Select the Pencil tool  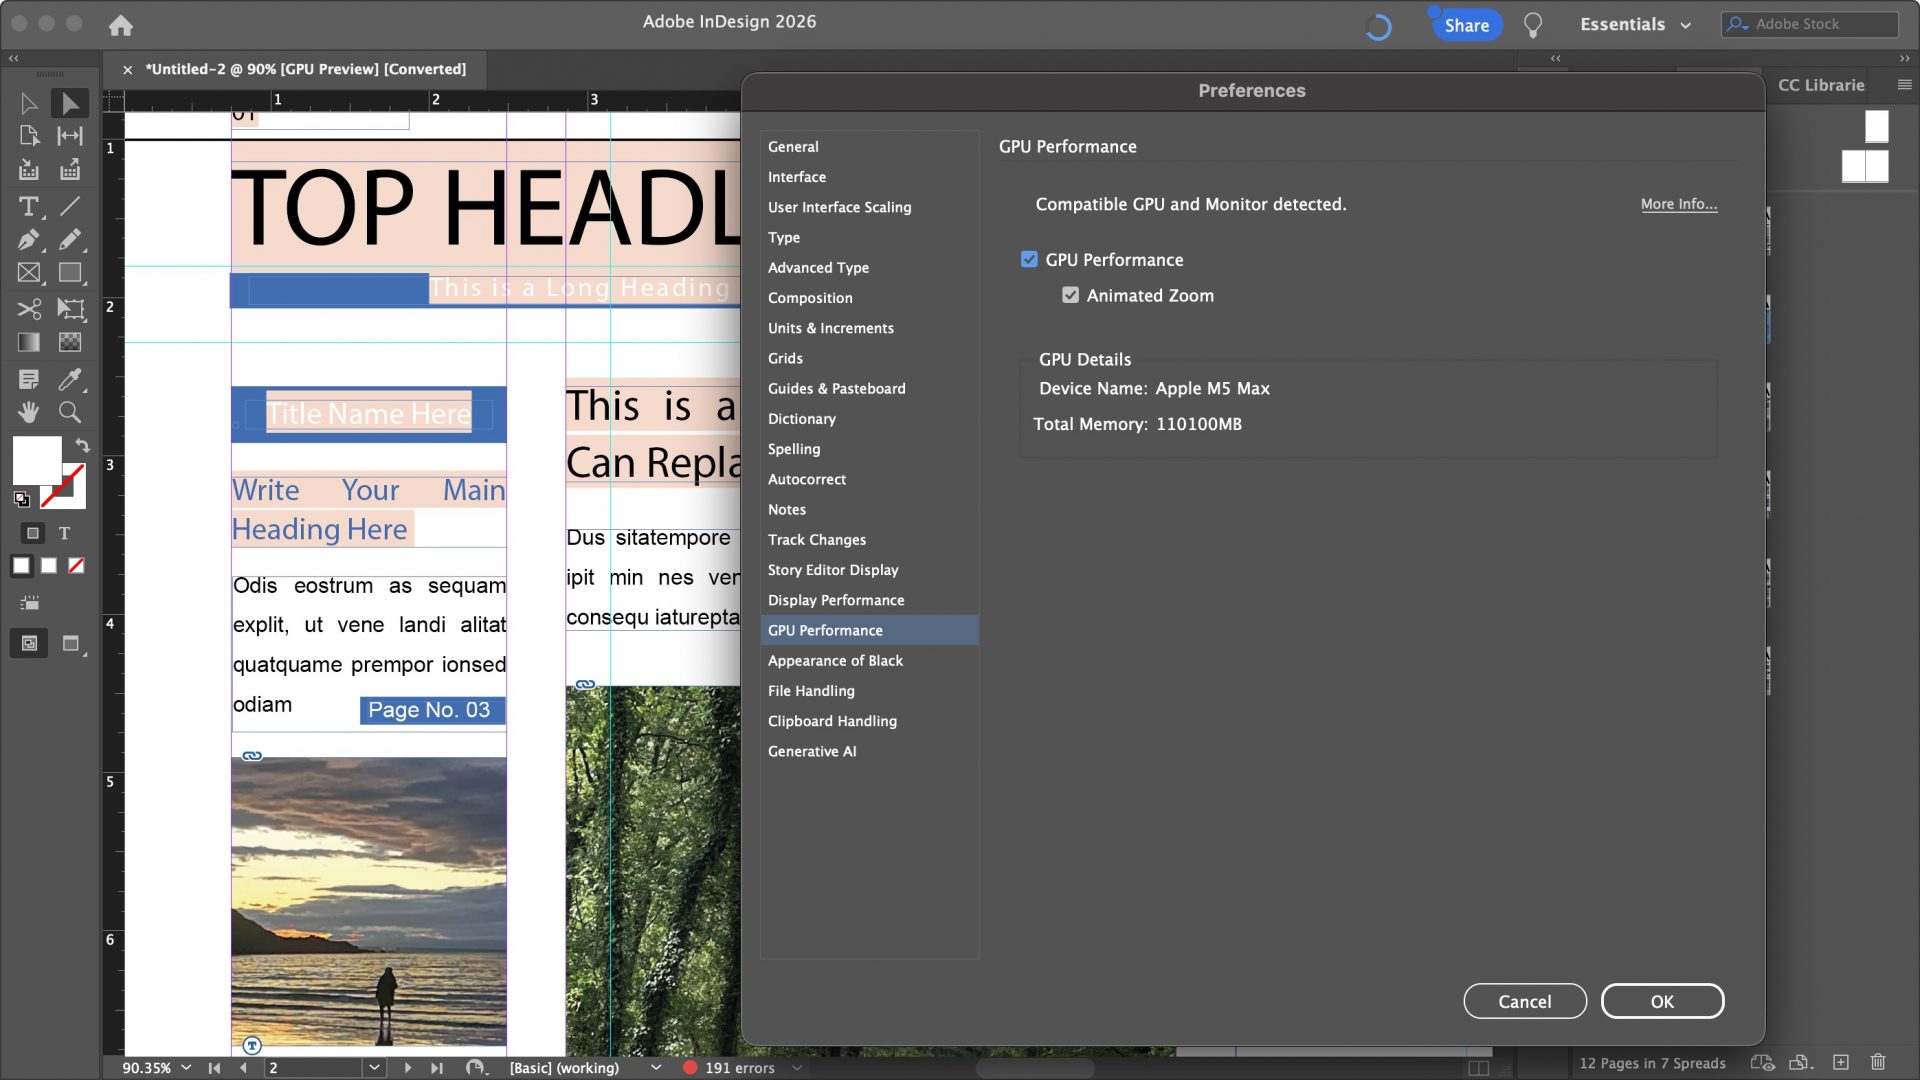click(x=69, y=239)
